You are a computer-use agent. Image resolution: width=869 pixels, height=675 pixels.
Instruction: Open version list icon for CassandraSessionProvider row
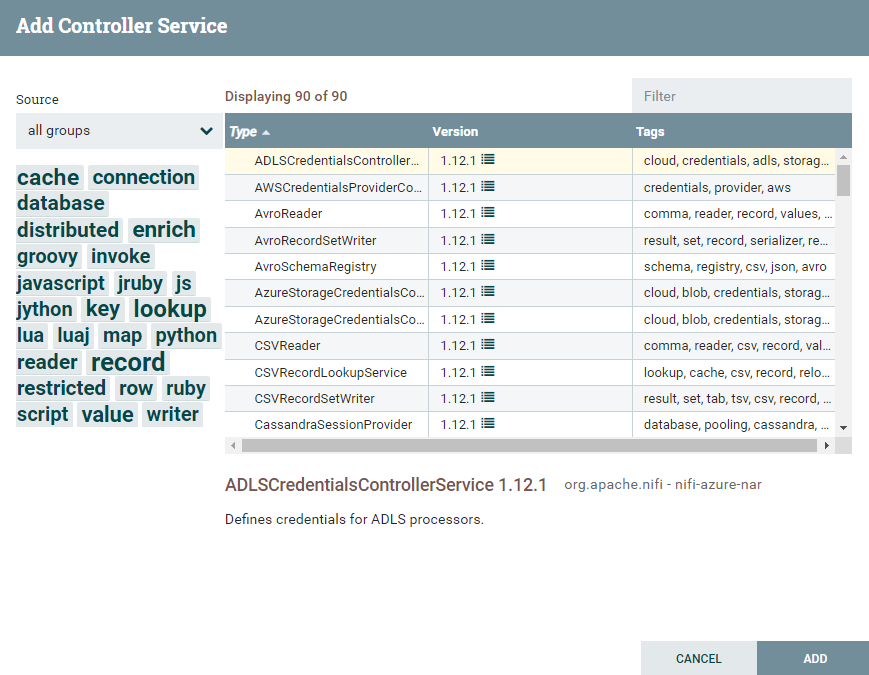click(x=488, y=423)
